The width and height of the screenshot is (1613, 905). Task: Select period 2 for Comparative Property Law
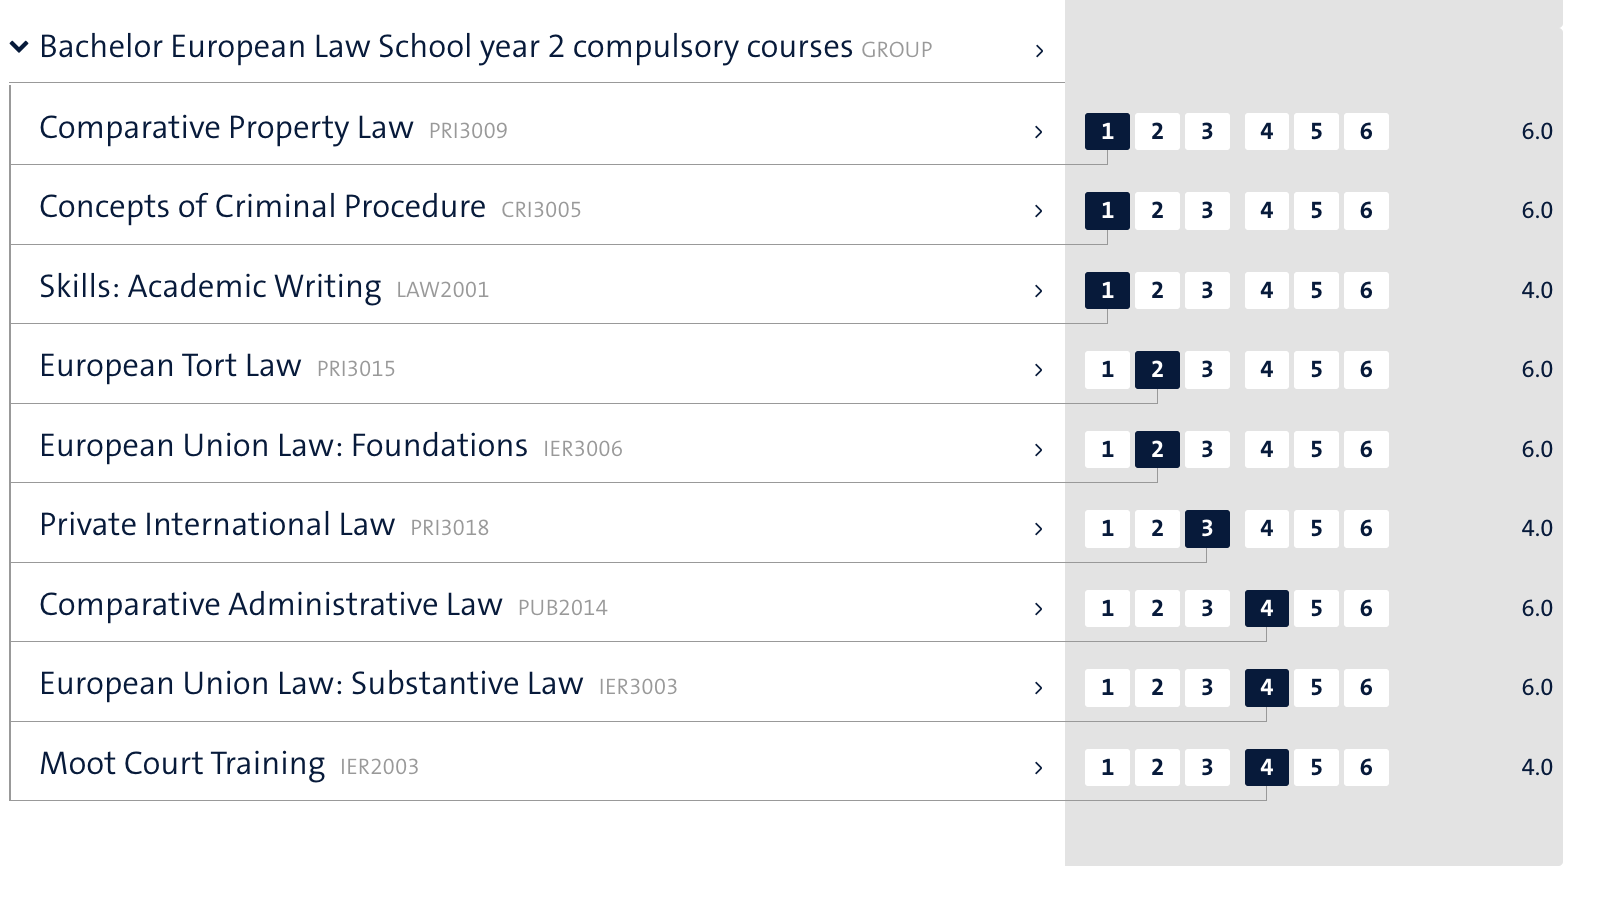[x=1157, y=131]
